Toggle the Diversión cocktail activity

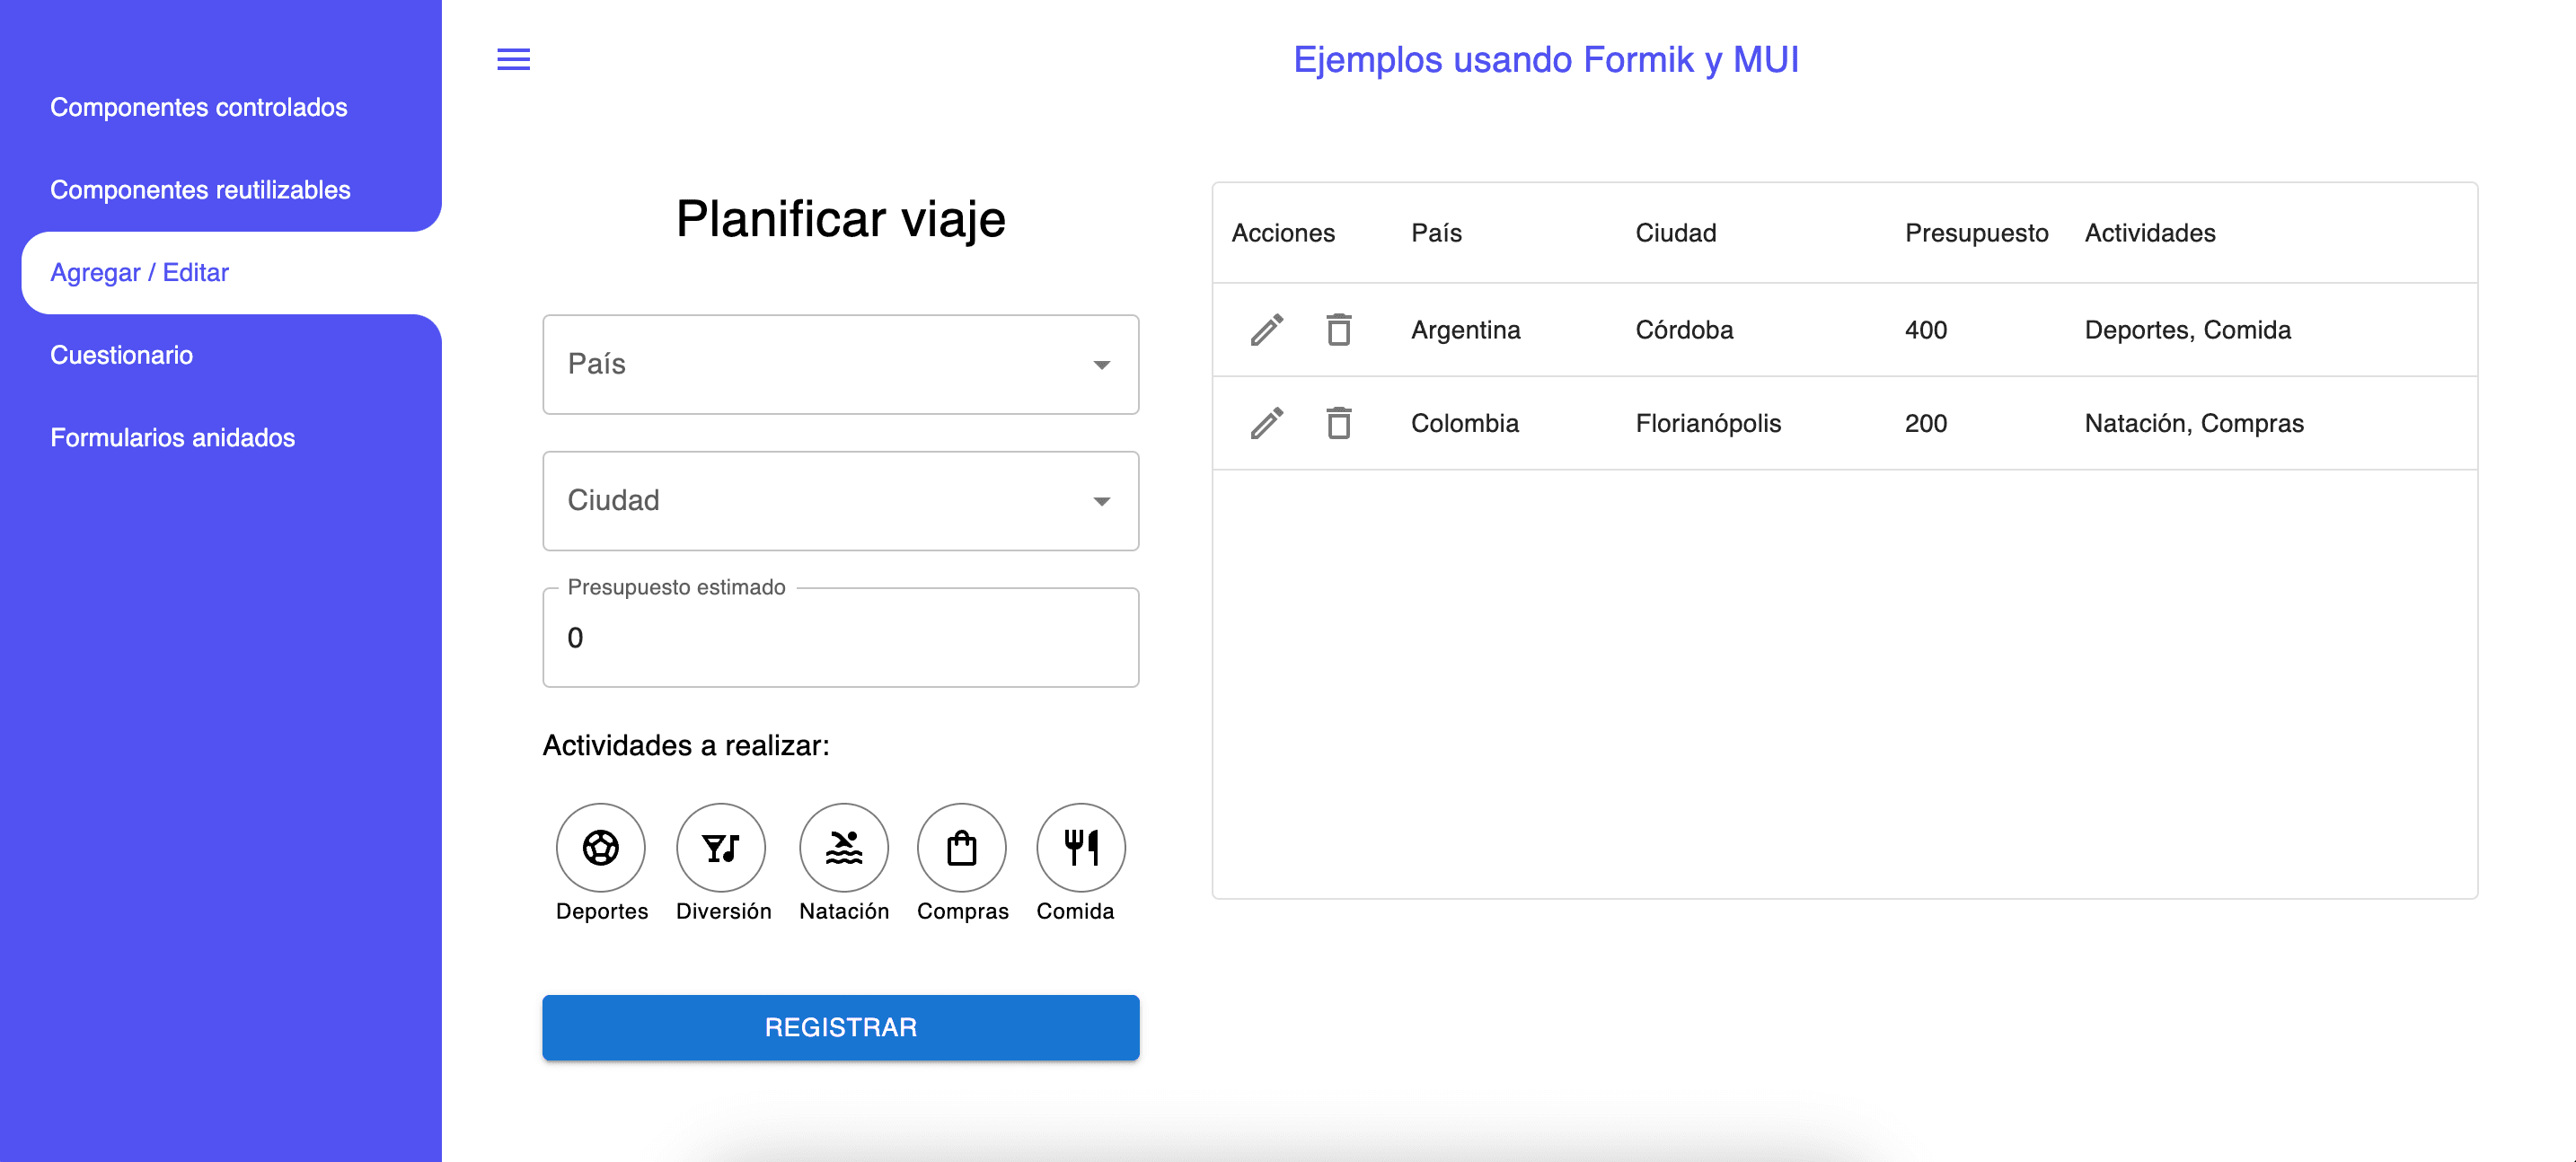(721, 847)
